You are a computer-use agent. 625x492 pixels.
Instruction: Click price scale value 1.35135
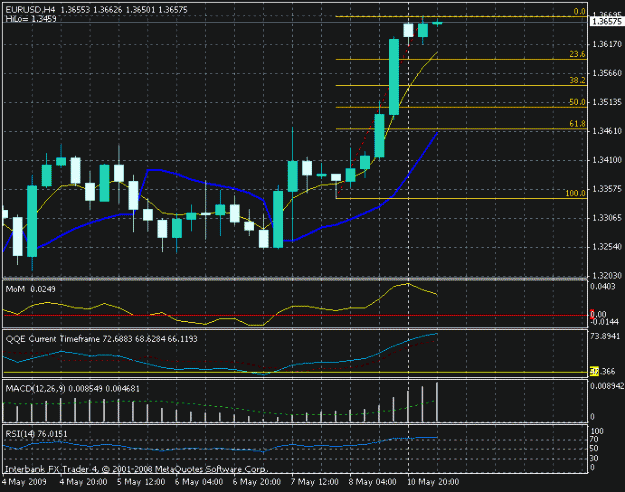click(x=607, y=102)
